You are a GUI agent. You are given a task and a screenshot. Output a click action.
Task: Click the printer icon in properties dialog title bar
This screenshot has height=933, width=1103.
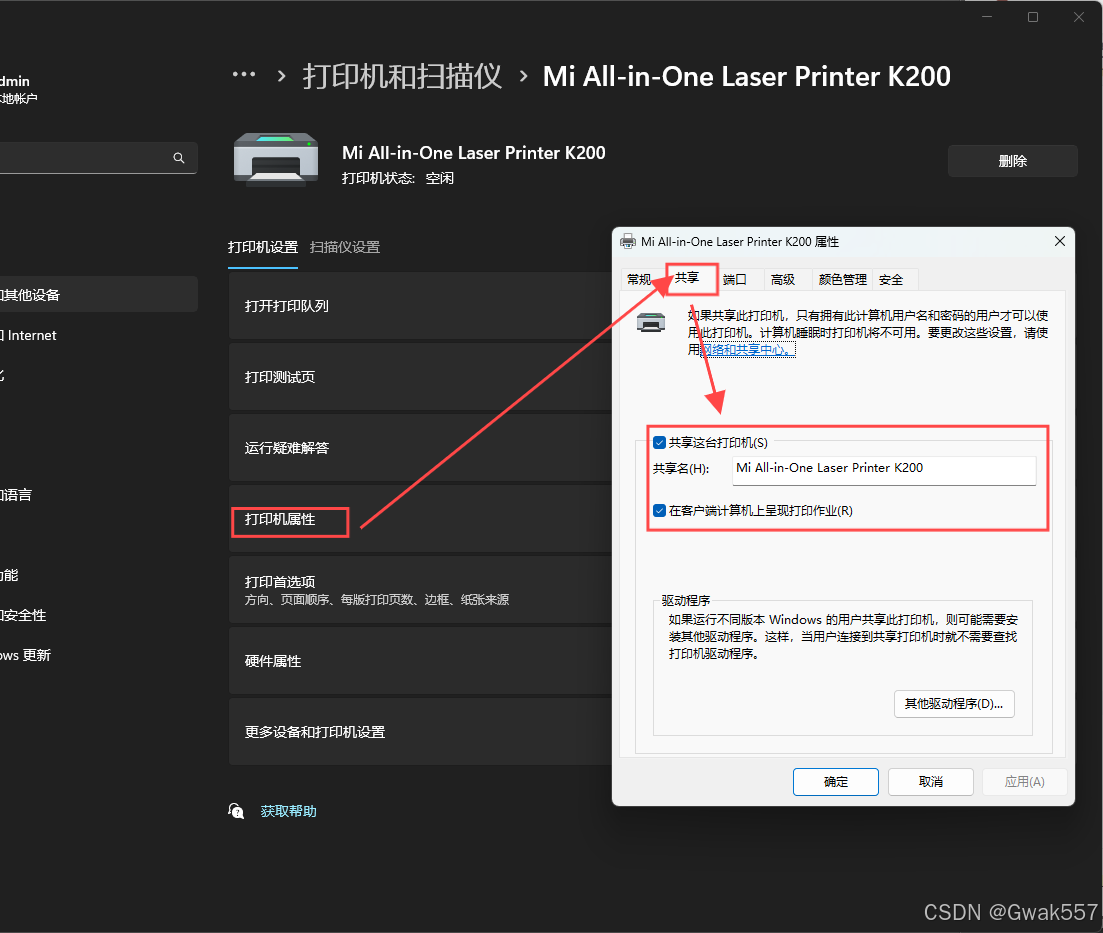tap(627, 242)
